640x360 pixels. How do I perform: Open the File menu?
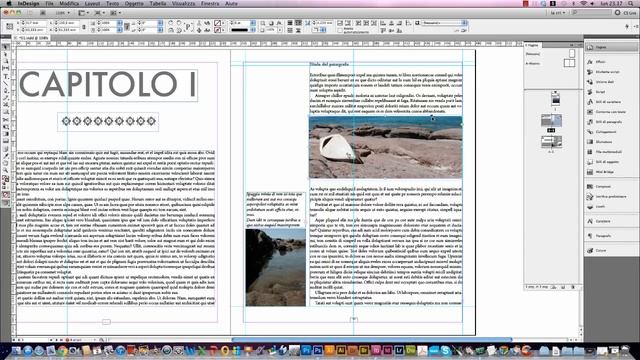click(49, 3)
